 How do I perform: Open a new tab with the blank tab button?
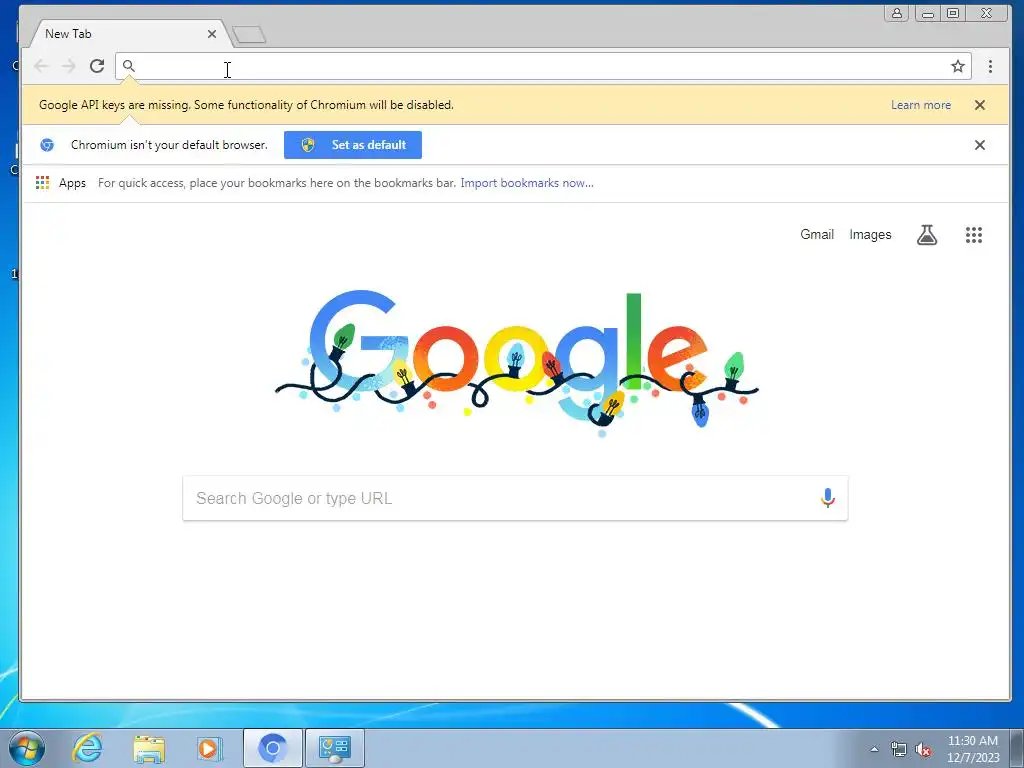(249, 35)
